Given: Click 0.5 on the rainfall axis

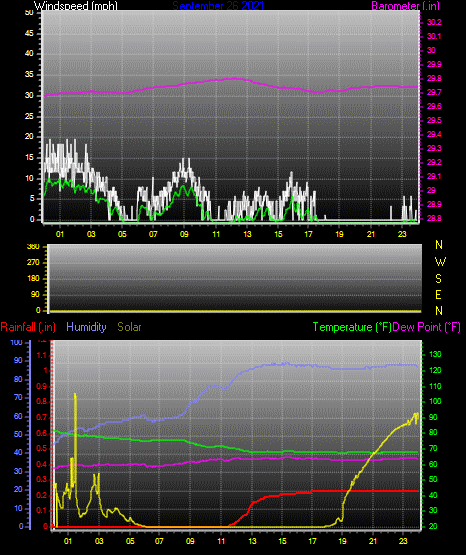Looking at the screenshot, I should pyautogui.click(x=42, y=448).
